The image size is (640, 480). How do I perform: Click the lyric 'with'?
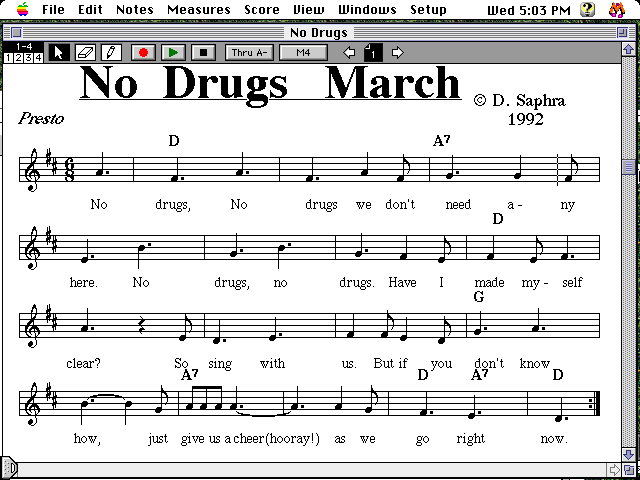pyautogui.click(x=272, y=363)
